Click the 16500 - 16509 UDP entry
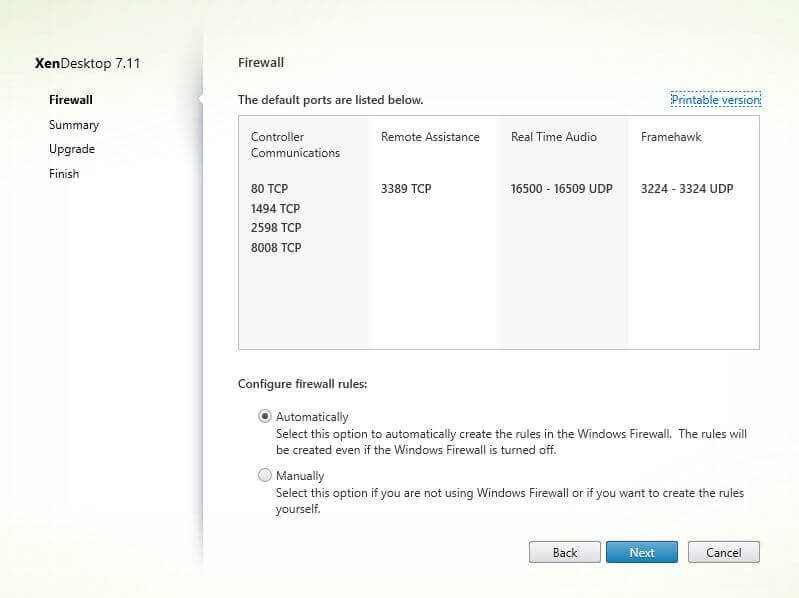 [x=562, y=189]
